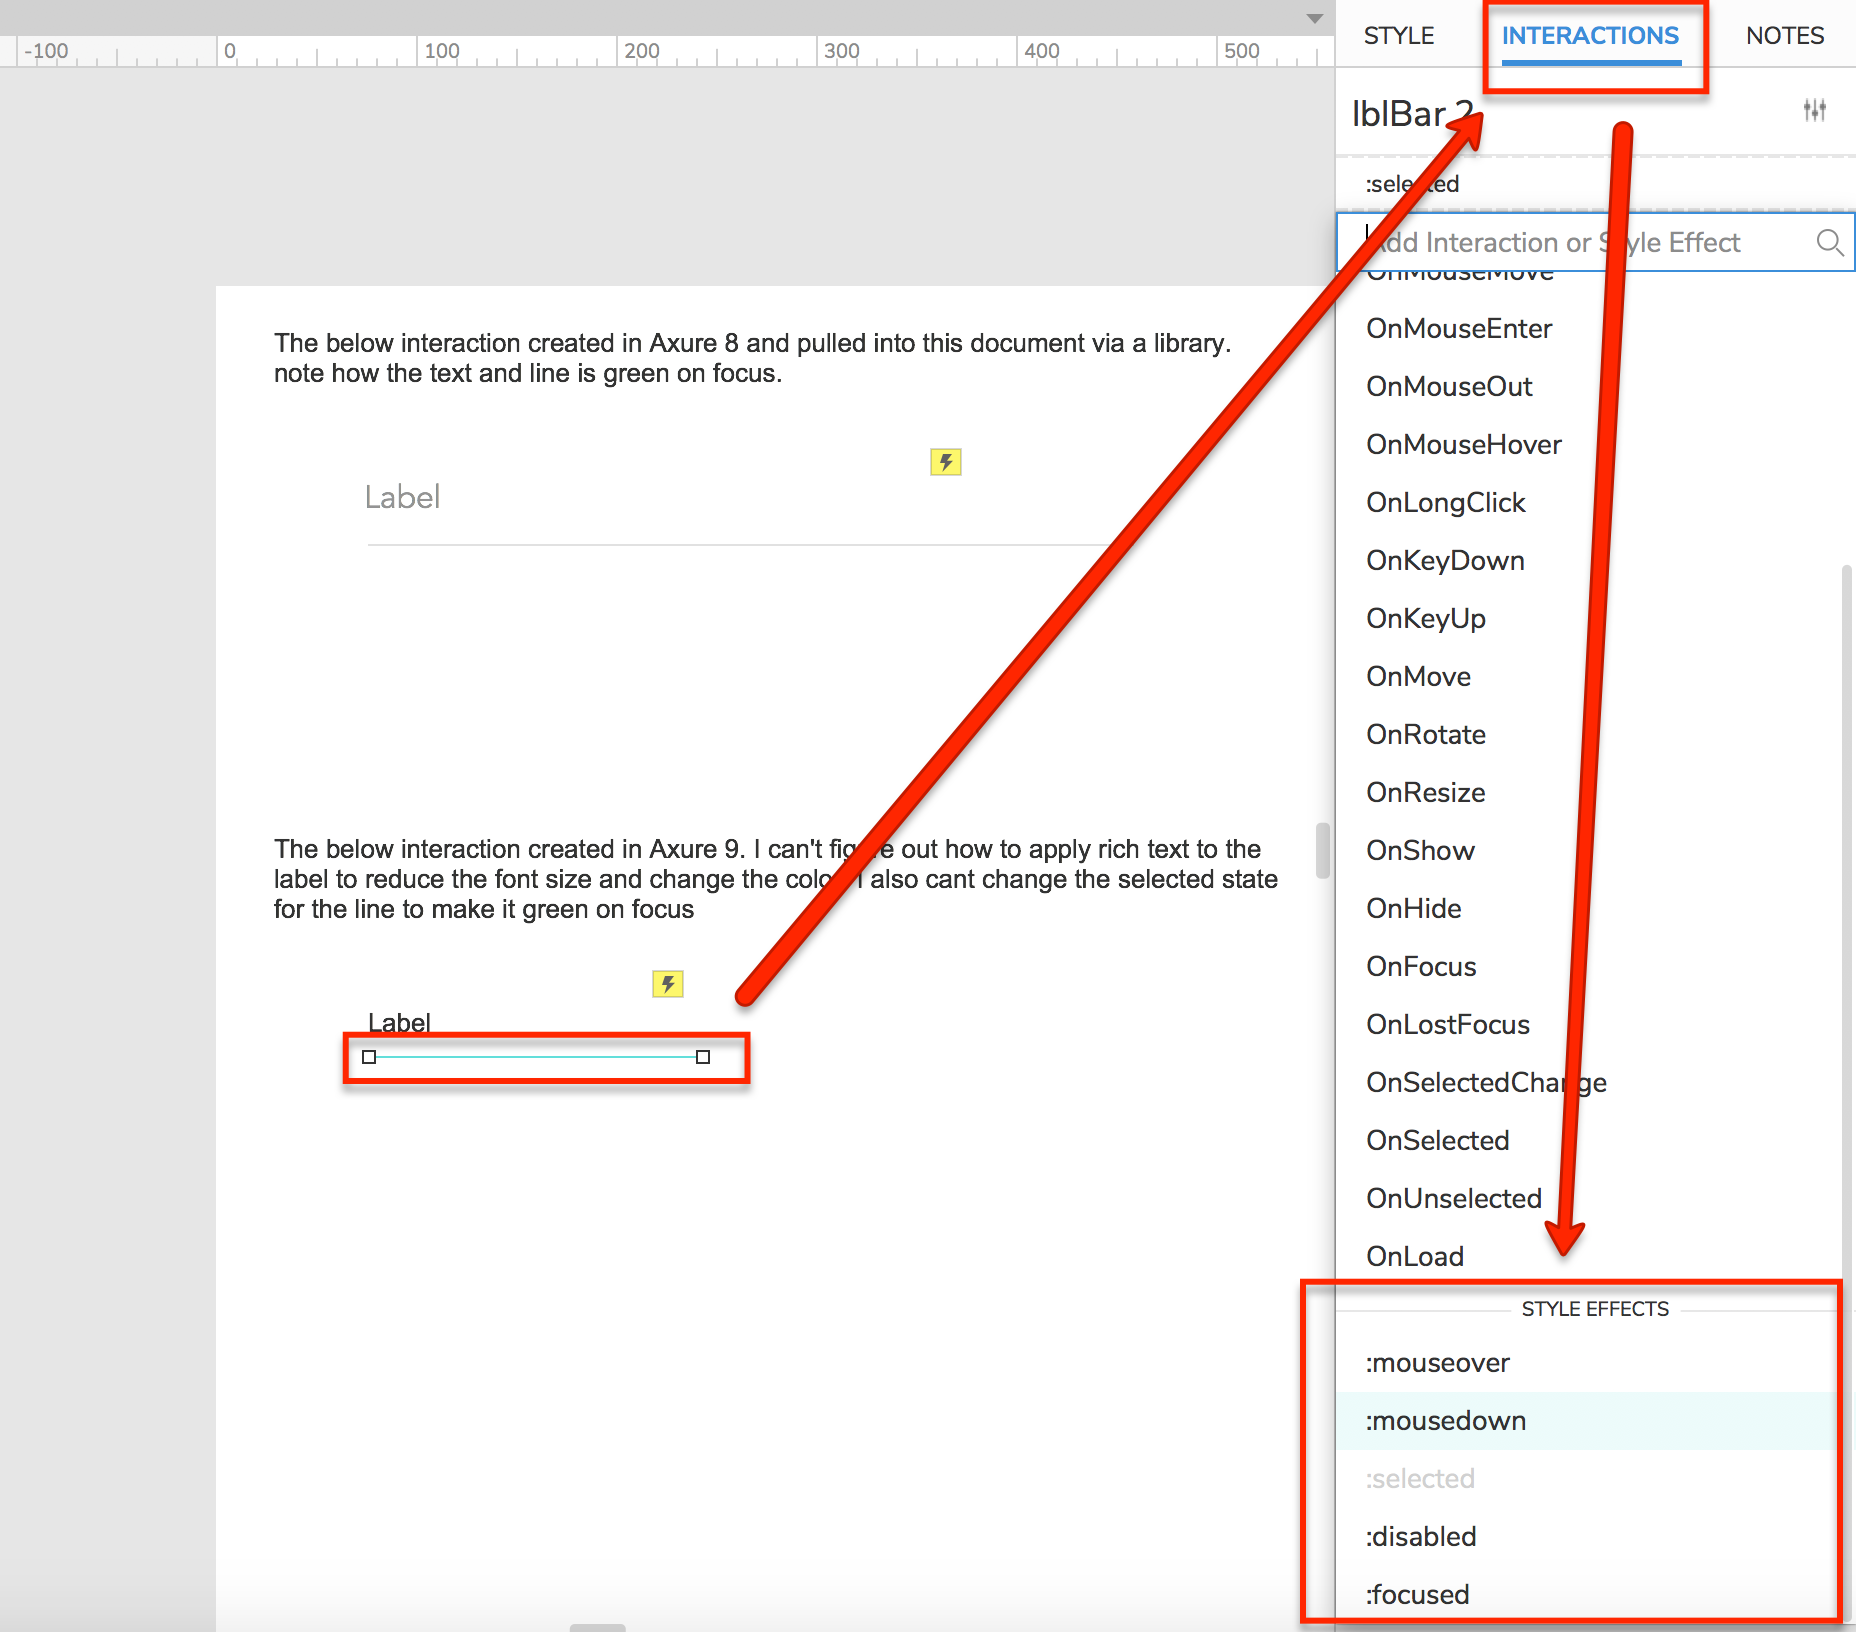
Task: Open the STYLE EFFECTS section header
Action: click(1594, 1308)
